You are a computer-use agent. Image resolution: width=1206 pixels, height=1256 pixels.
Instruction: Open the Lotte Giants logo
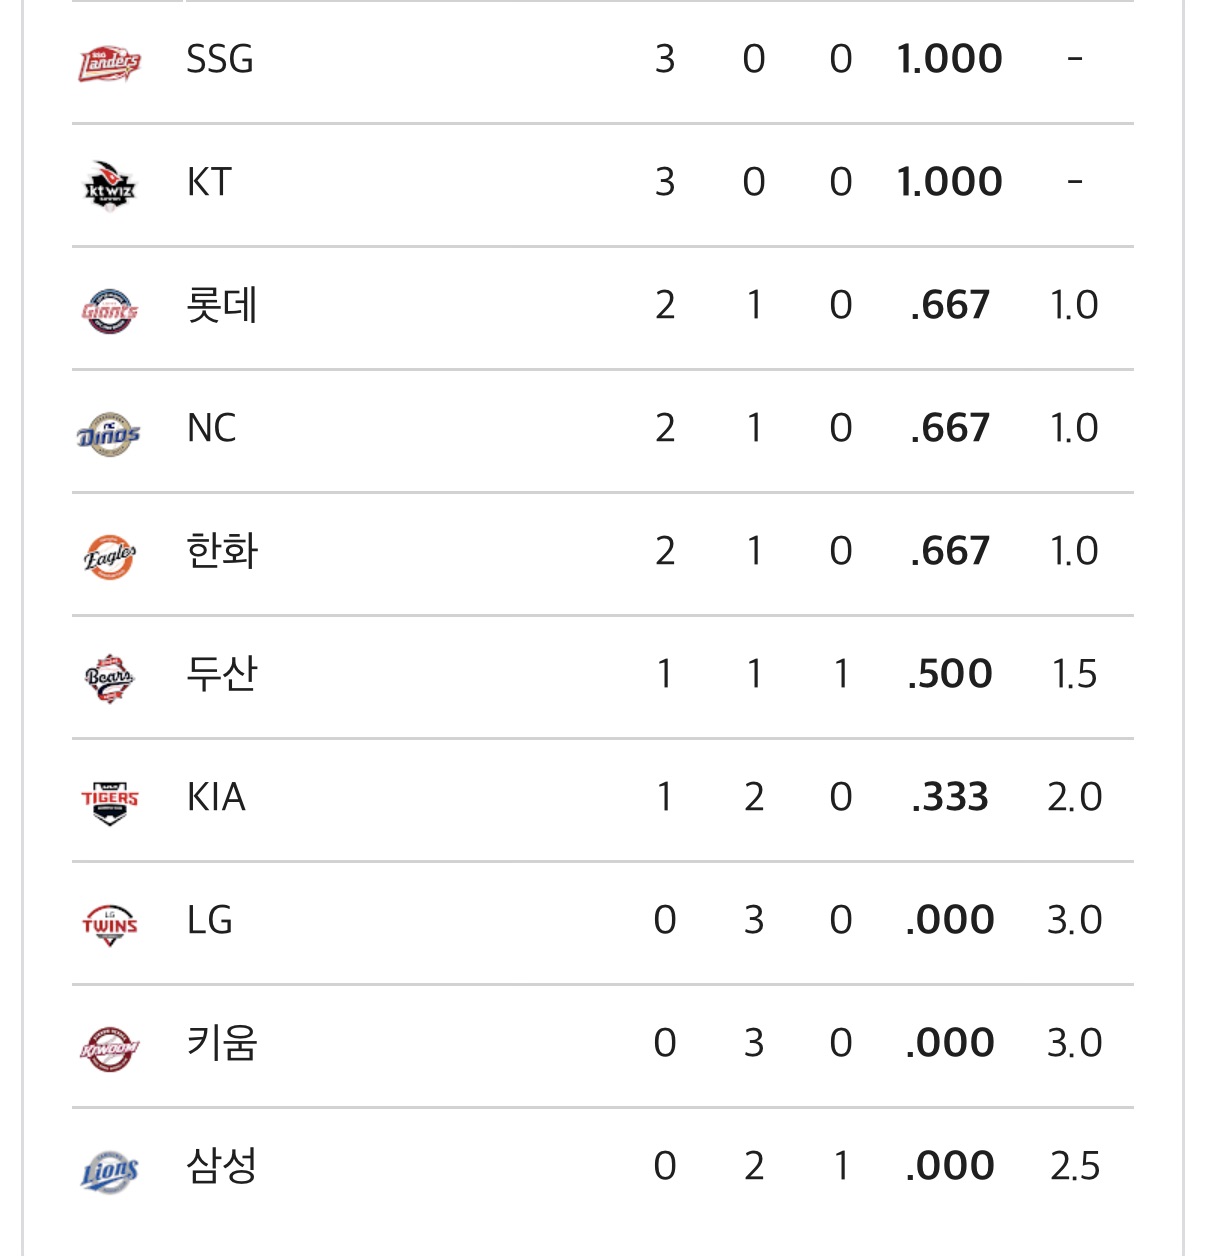(x=110, y=310)
